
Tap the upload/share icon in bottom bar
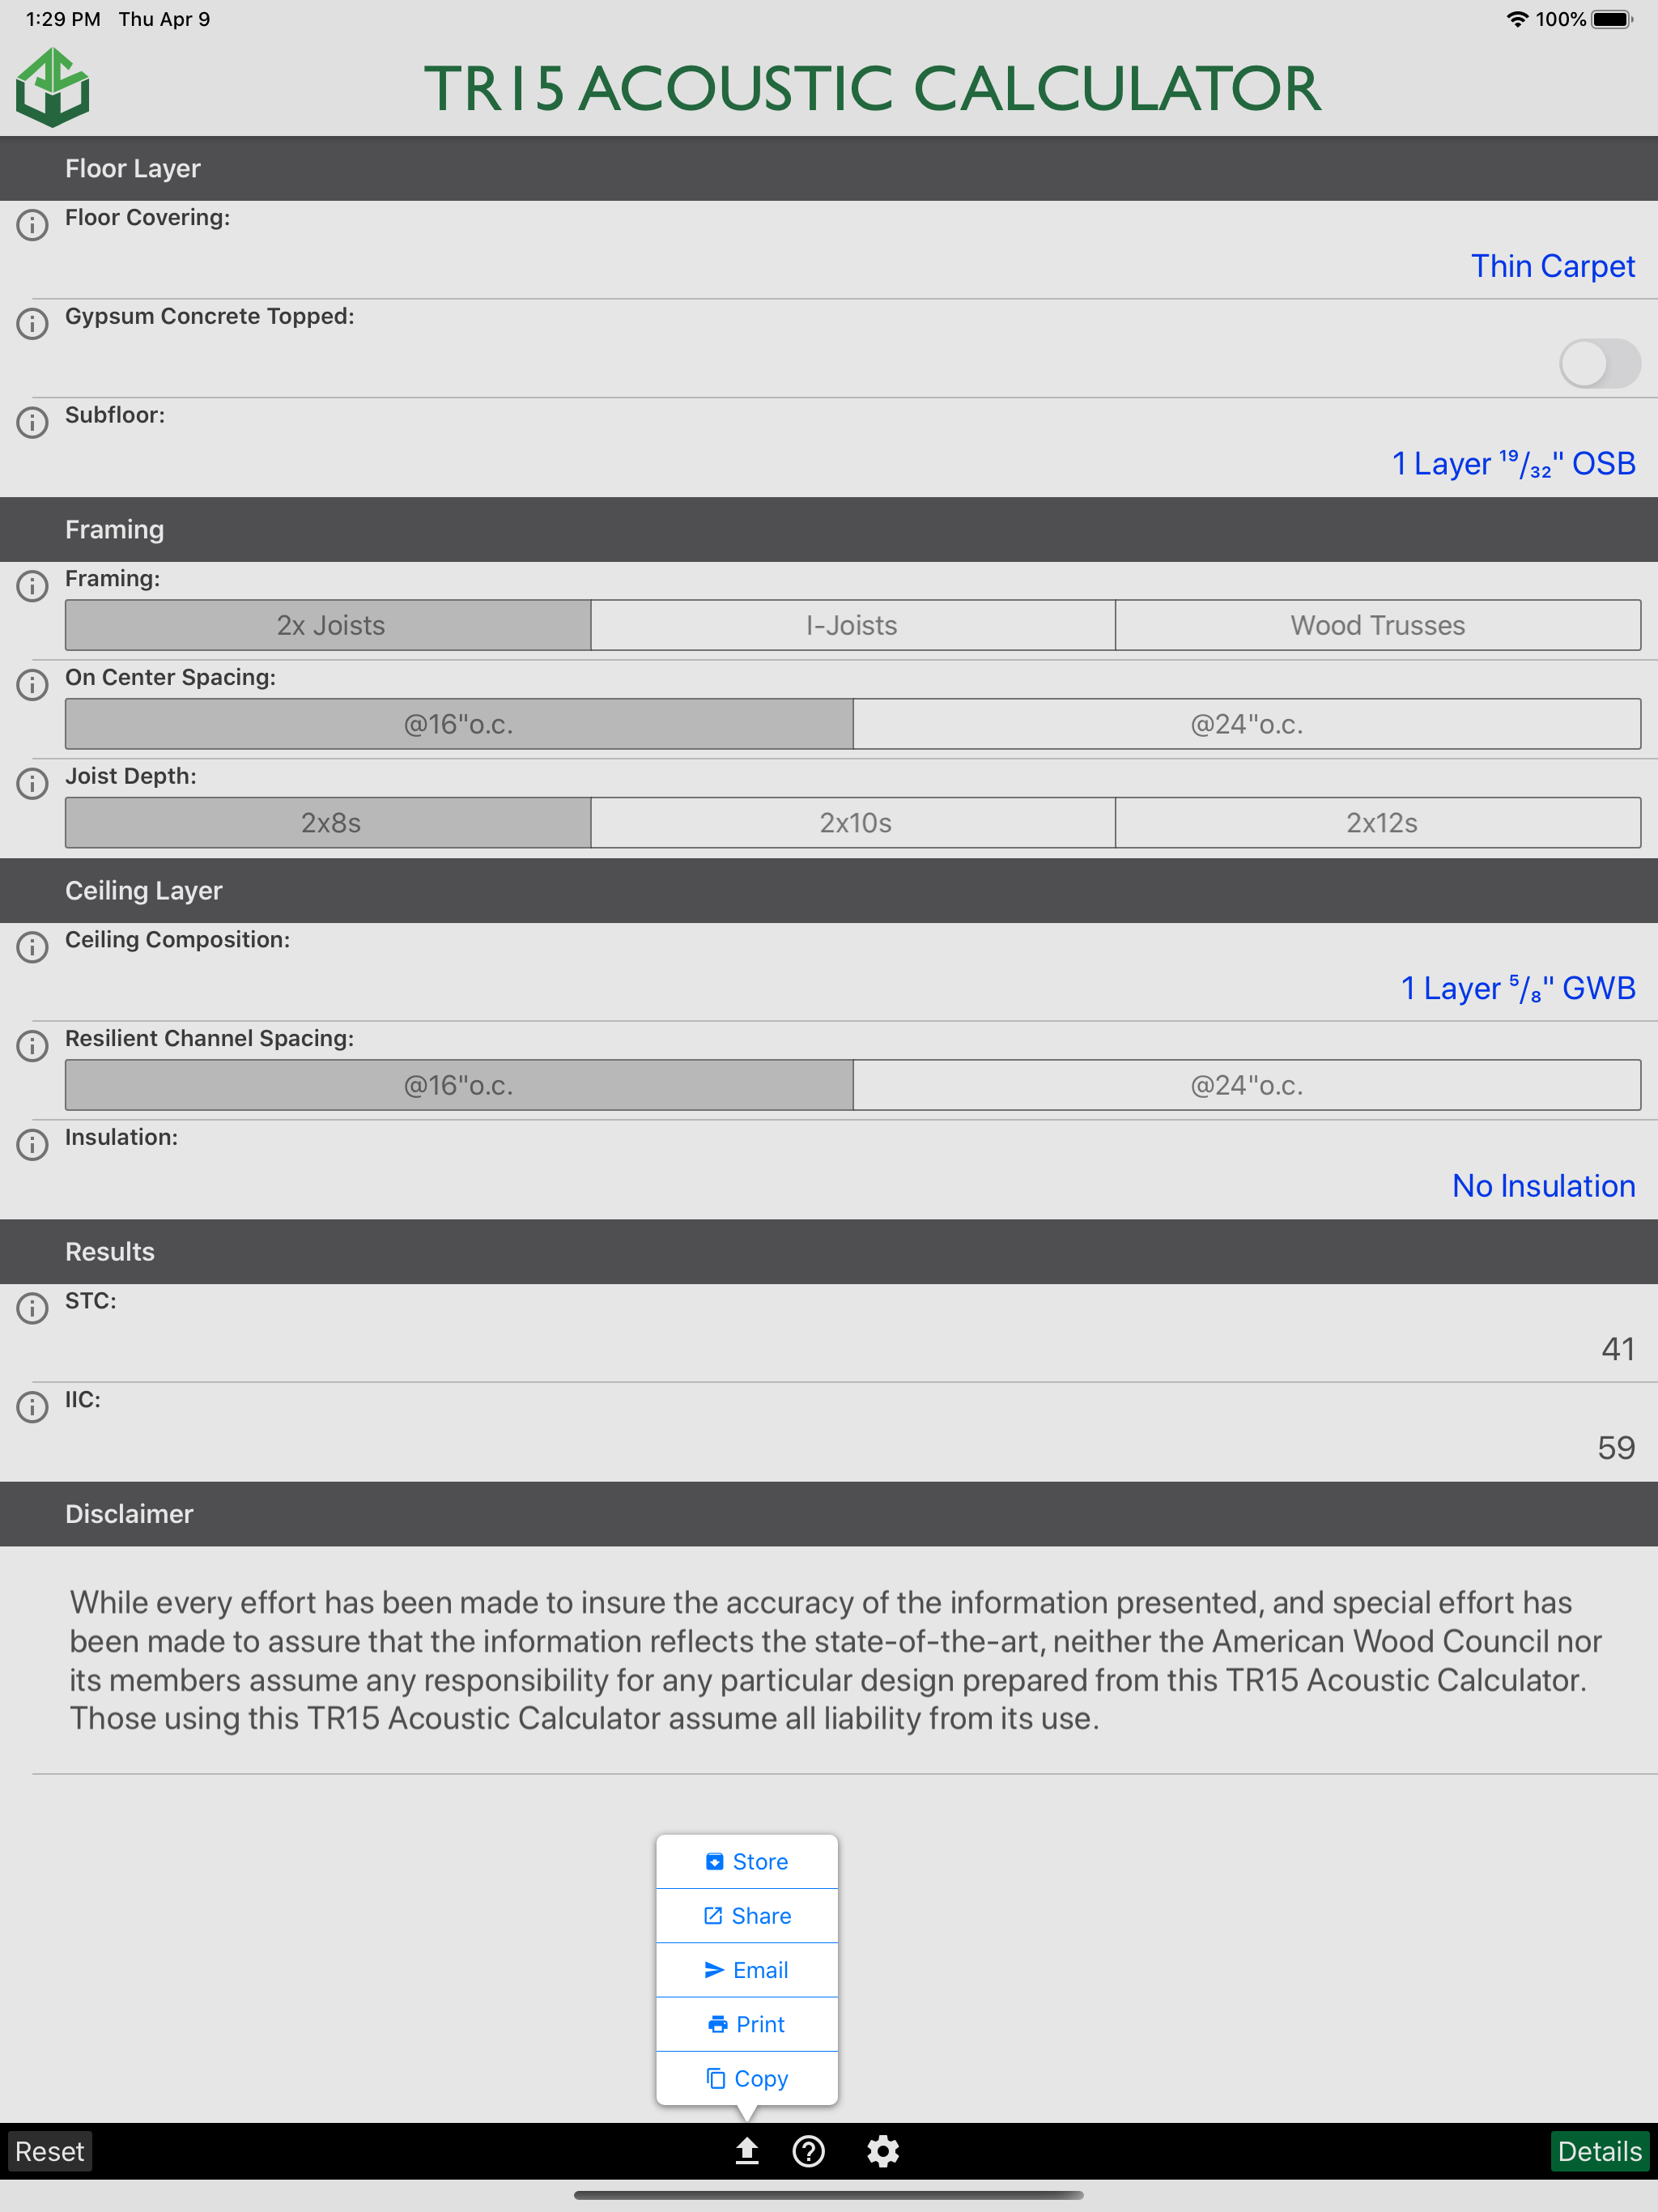pos(747,2151)
